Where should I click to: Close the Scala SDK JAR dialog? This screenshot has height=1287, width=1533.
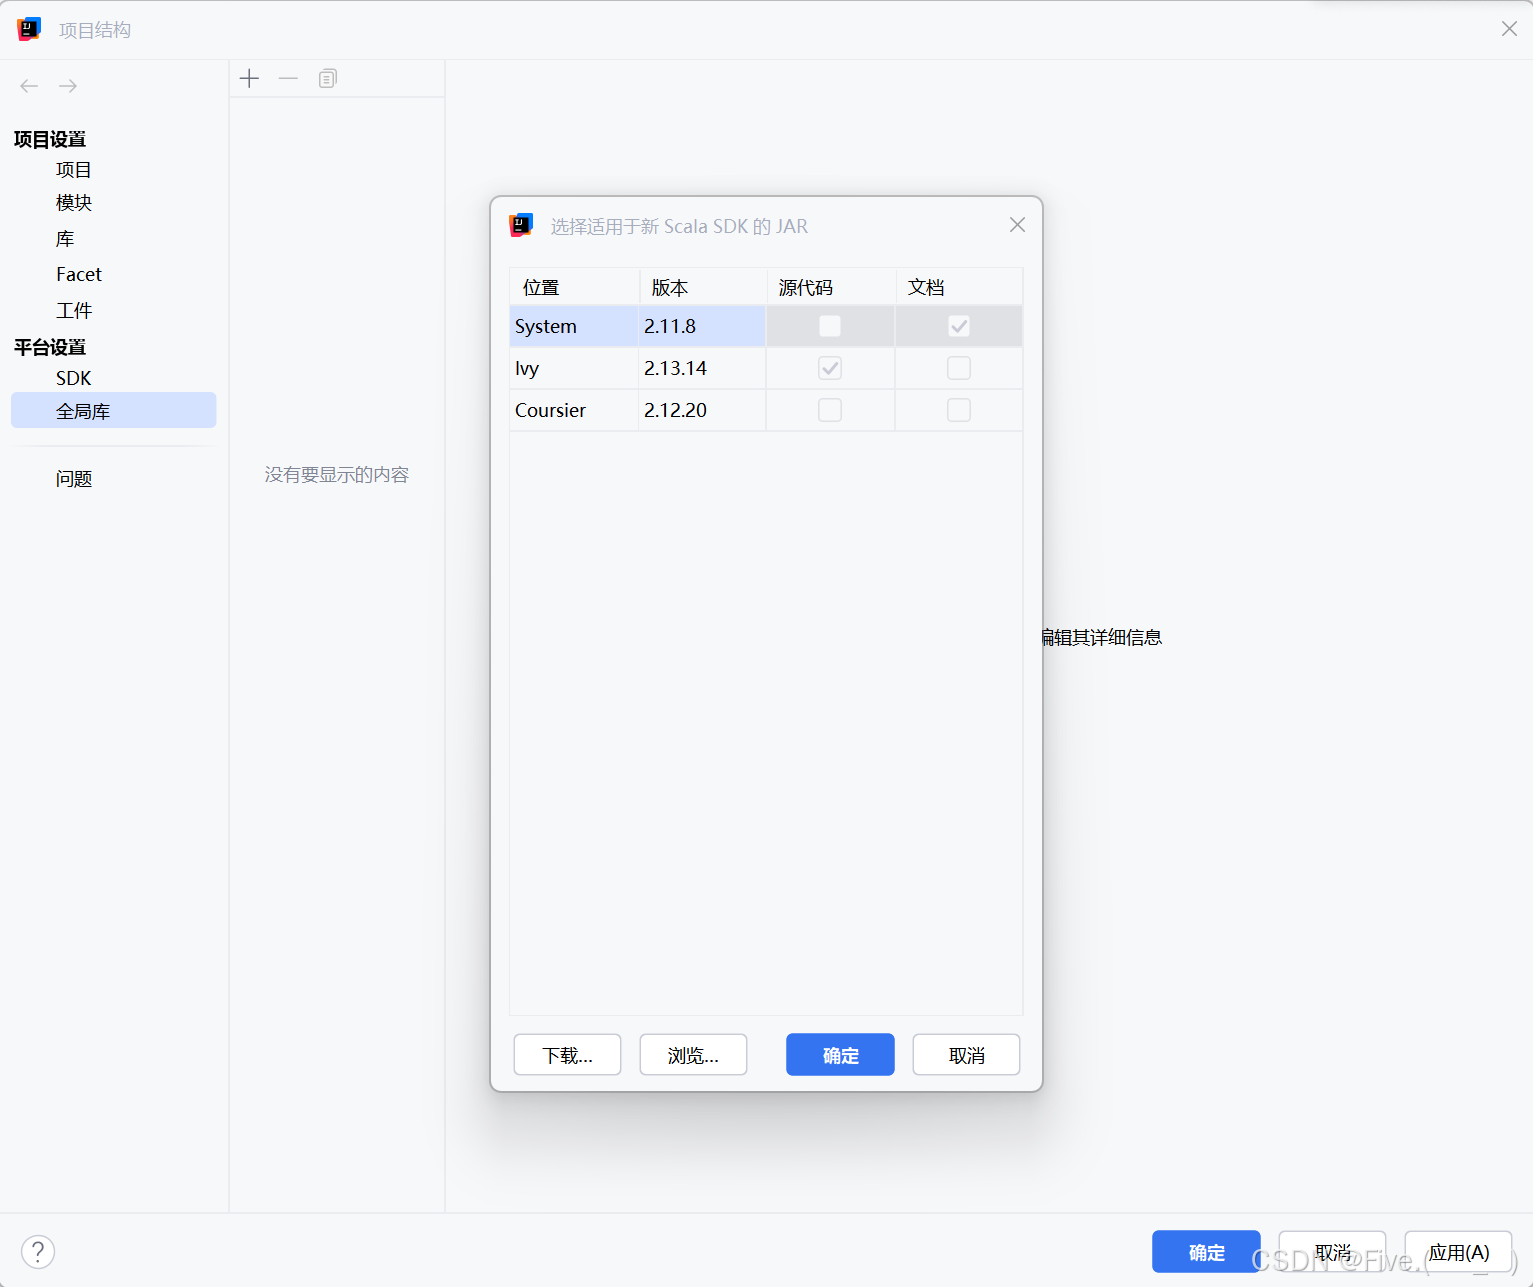1017,225
